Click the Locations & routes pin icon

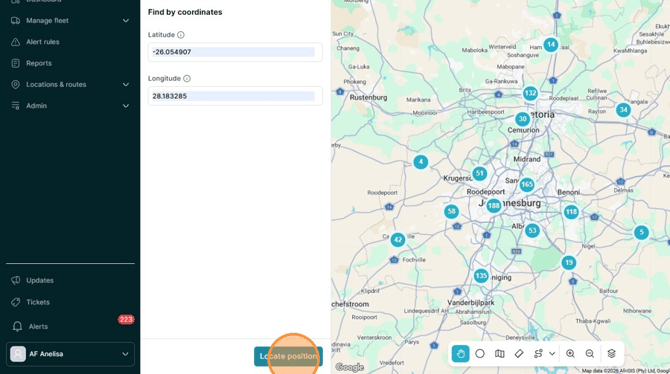coord(15,85)
